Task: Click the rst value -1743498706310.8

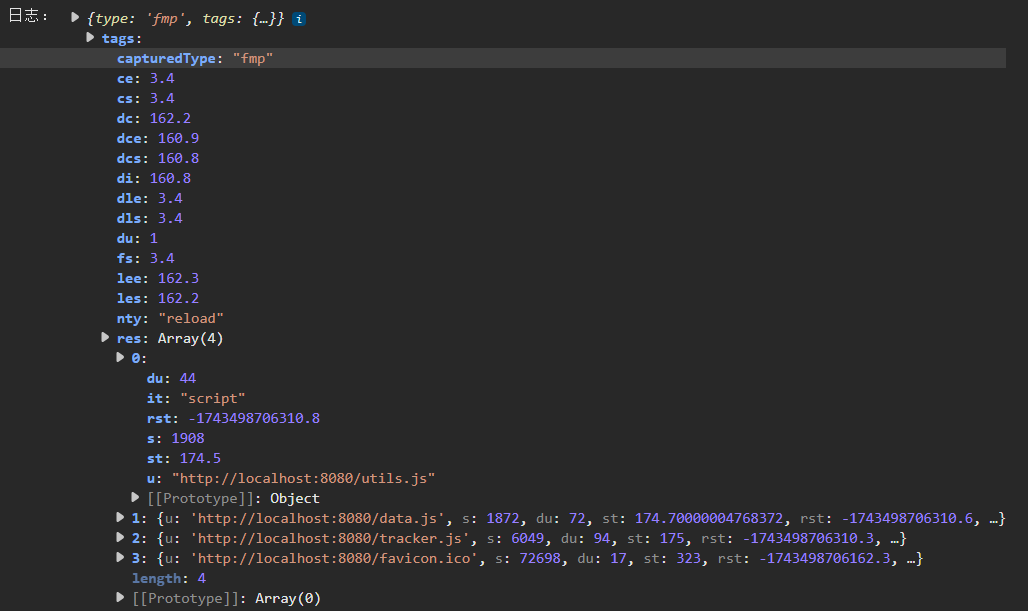Action: click(254, 418)
